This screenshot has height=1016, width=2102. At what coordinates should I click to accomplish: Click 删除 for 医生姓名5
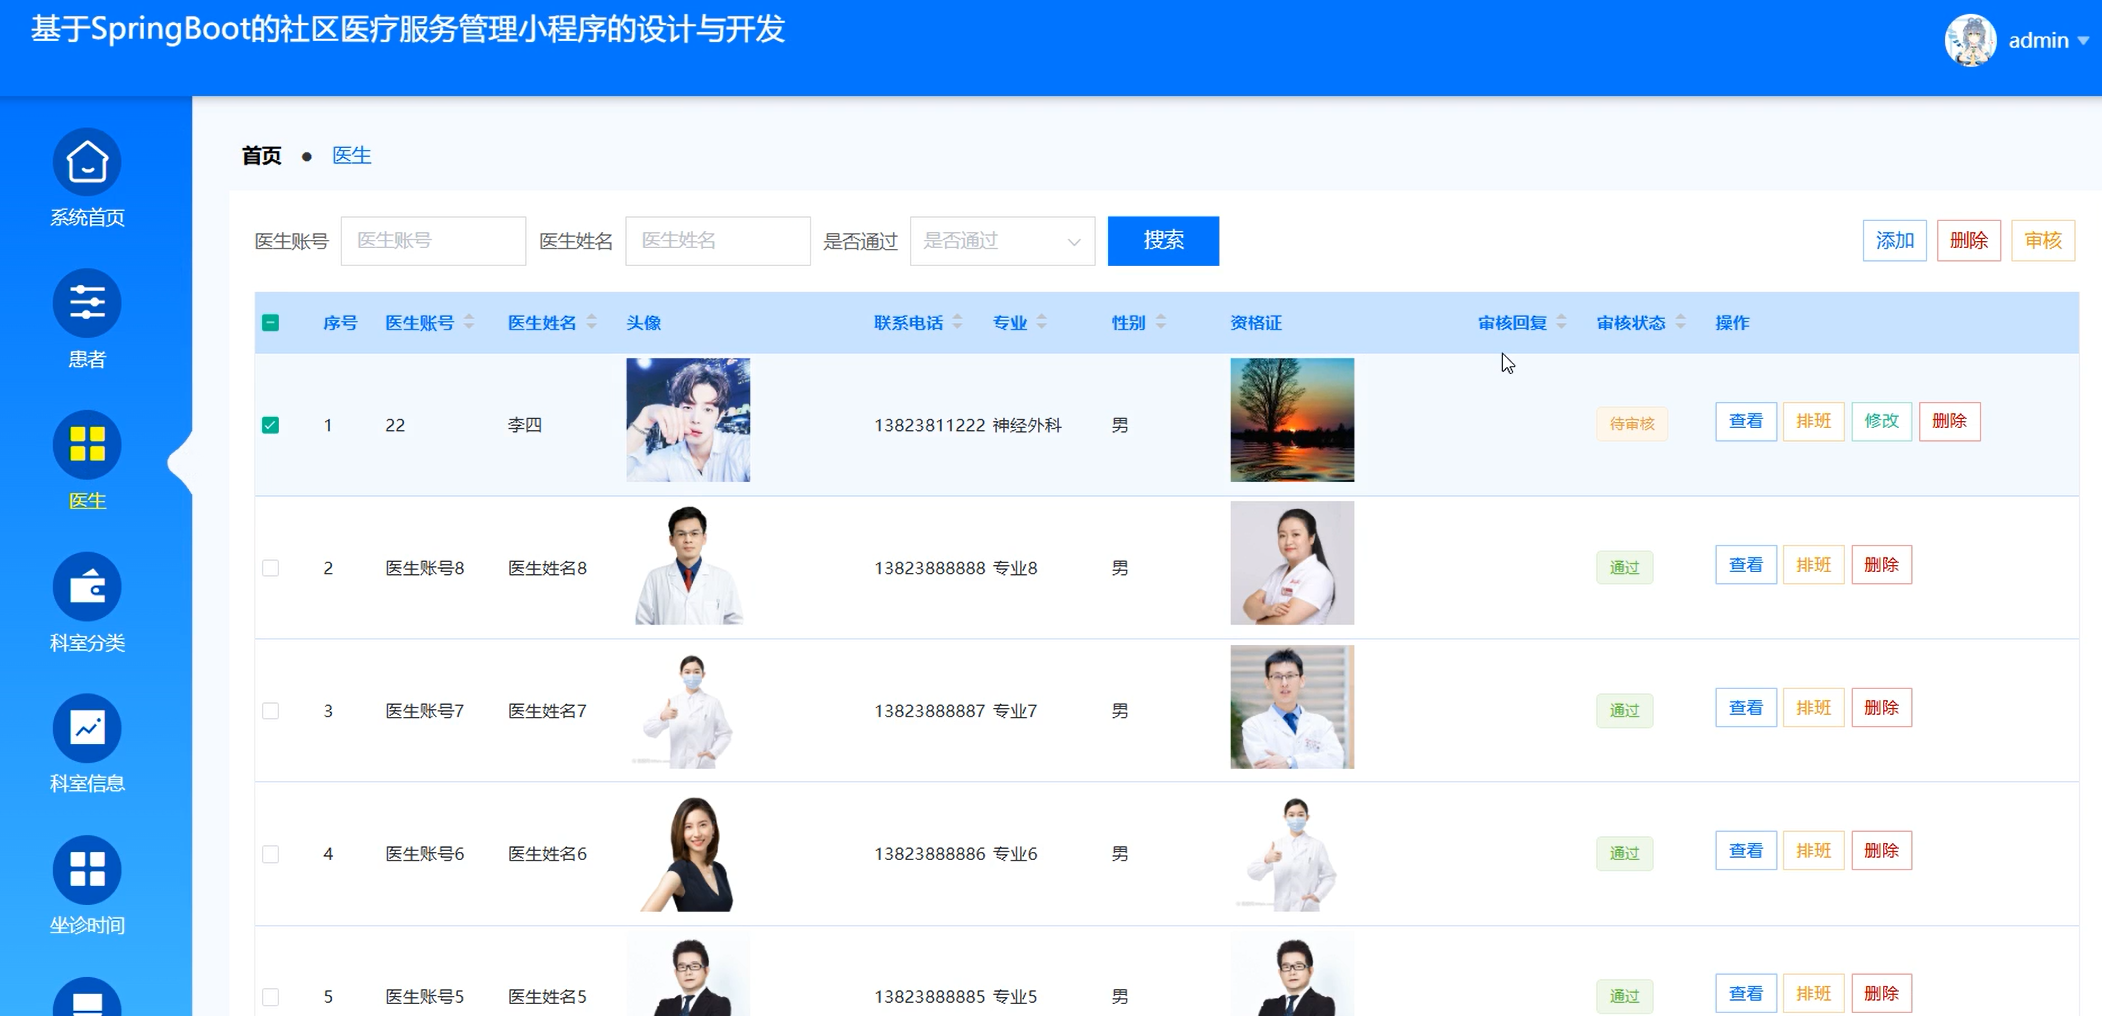(1881, 994)
